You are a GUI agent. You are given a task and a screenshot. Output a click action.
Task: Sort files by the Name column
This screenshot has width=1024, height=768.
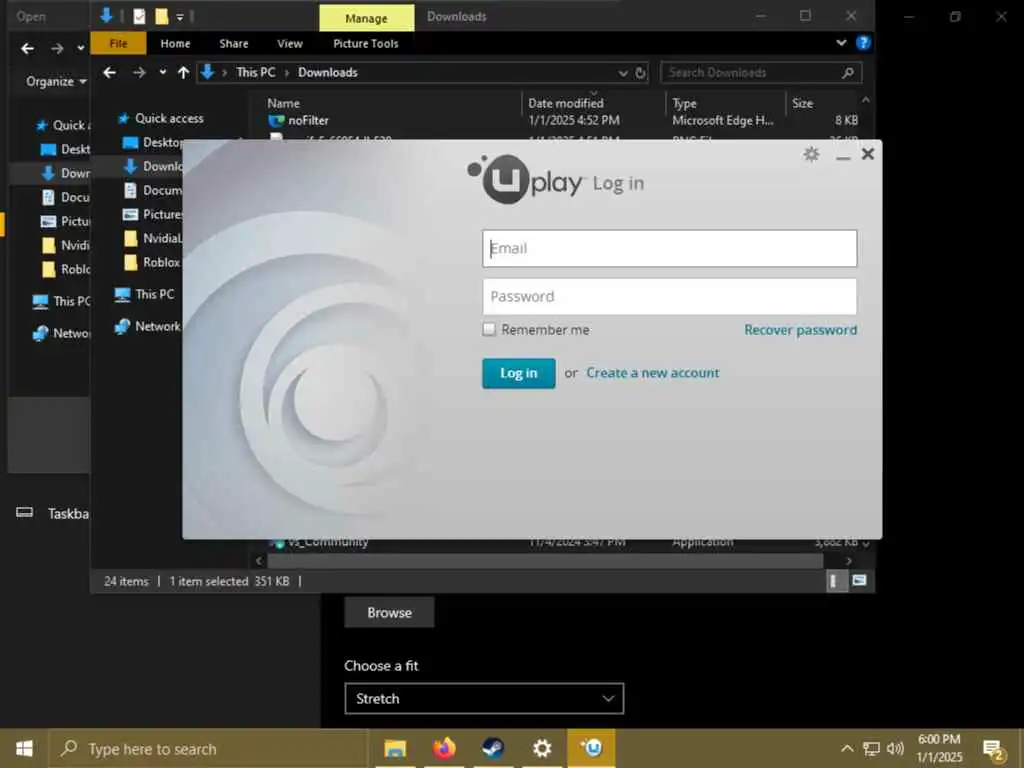click(x=283, y=103)
